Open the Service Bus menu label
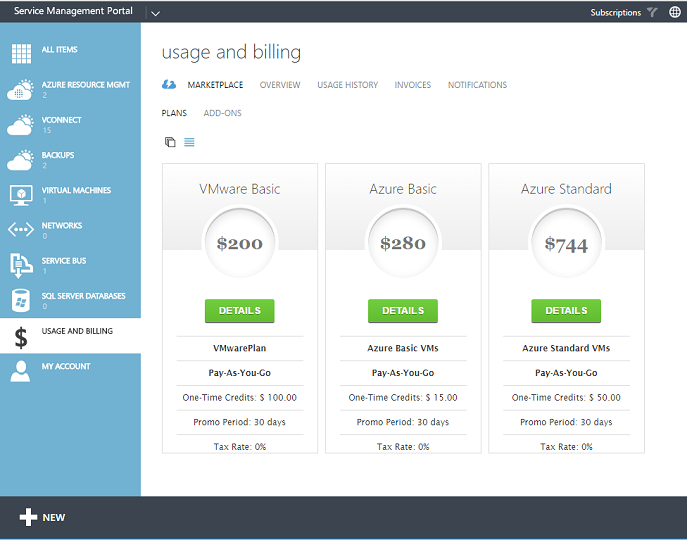 tap(64, 261)
